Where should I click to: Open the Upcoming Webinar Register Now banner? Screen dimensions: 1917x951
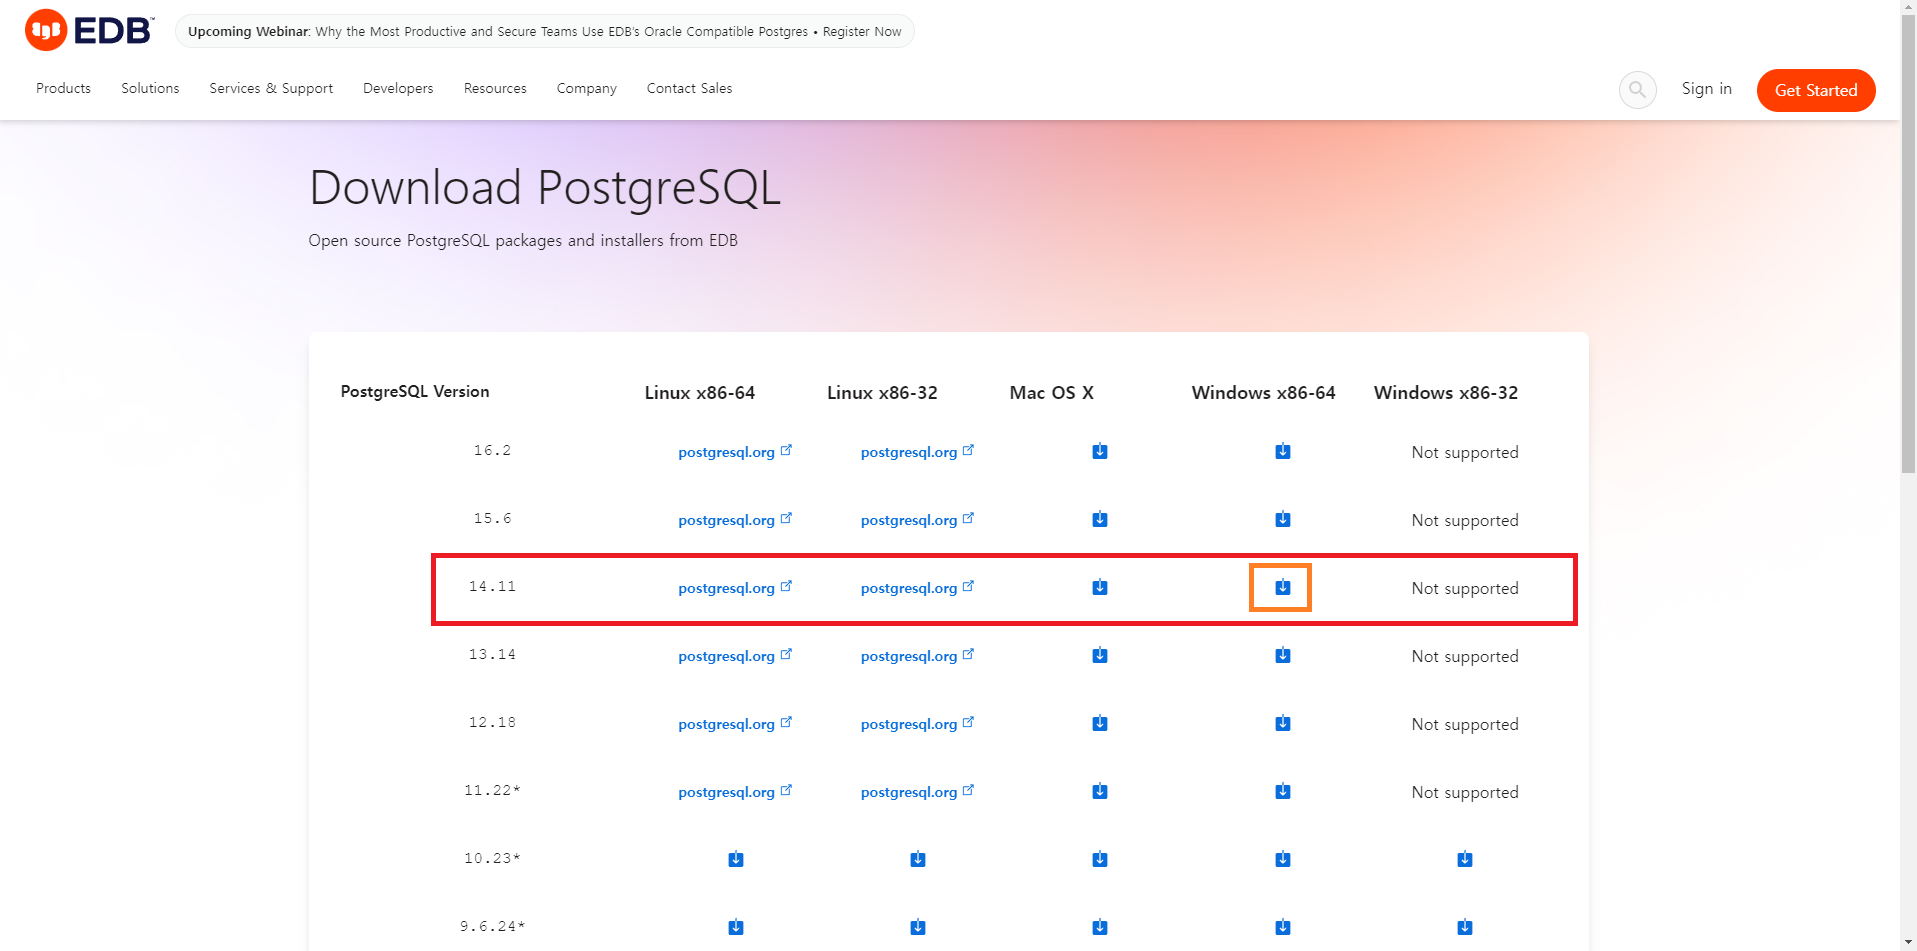[544, 31]
